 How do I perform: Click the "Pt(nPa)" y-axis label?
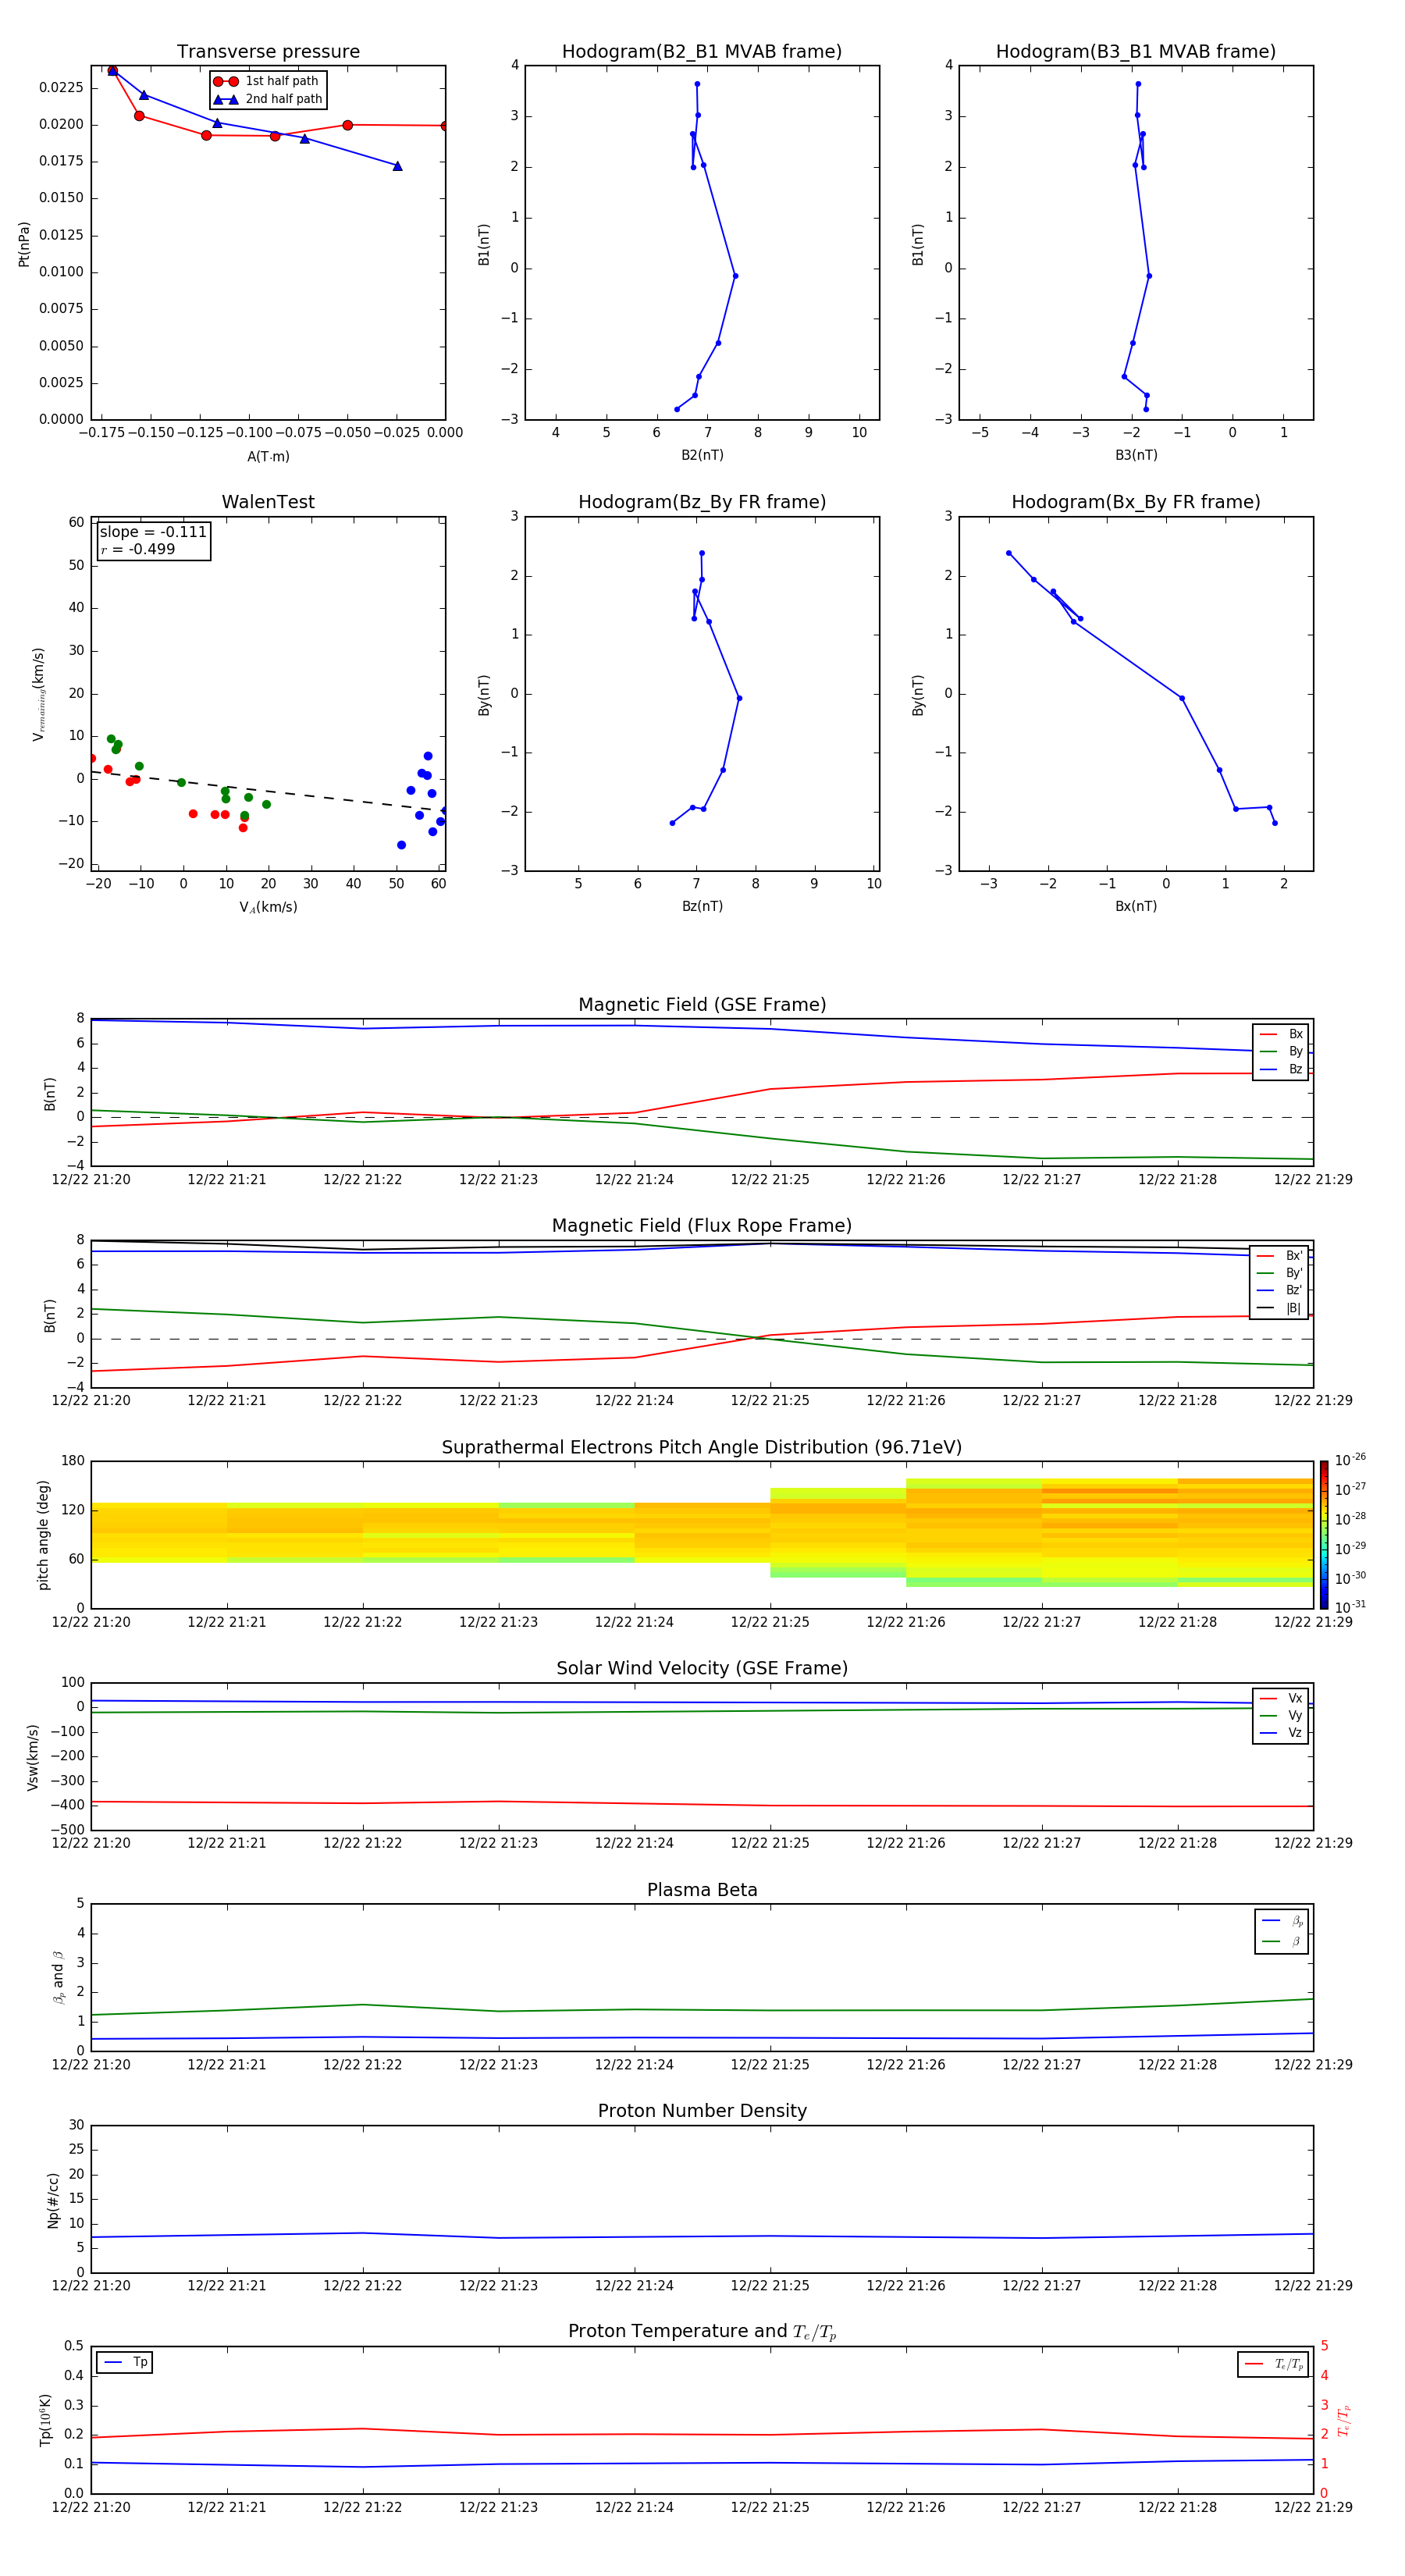(24, 244)
